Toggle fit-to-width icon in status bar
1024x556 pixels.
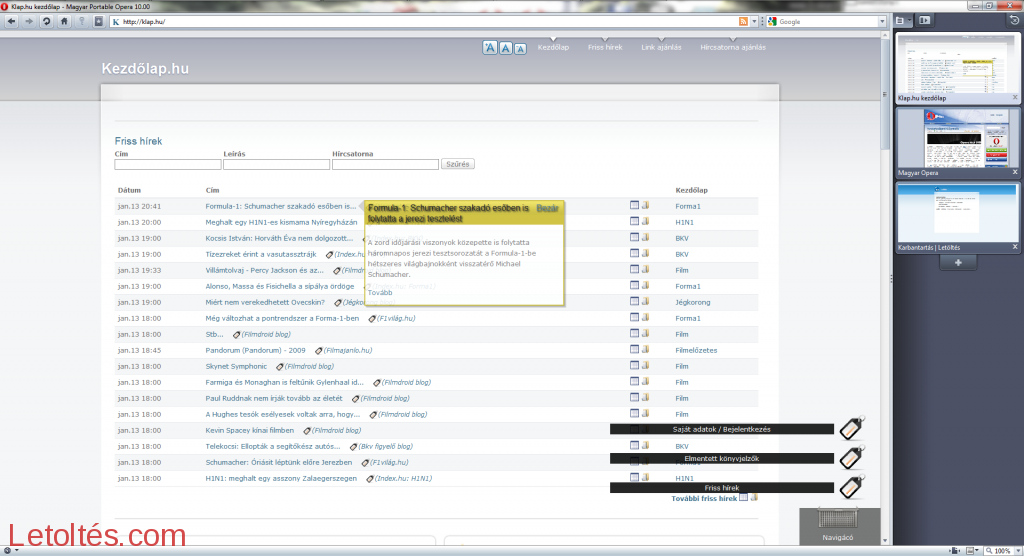click(x=956, y=551)
